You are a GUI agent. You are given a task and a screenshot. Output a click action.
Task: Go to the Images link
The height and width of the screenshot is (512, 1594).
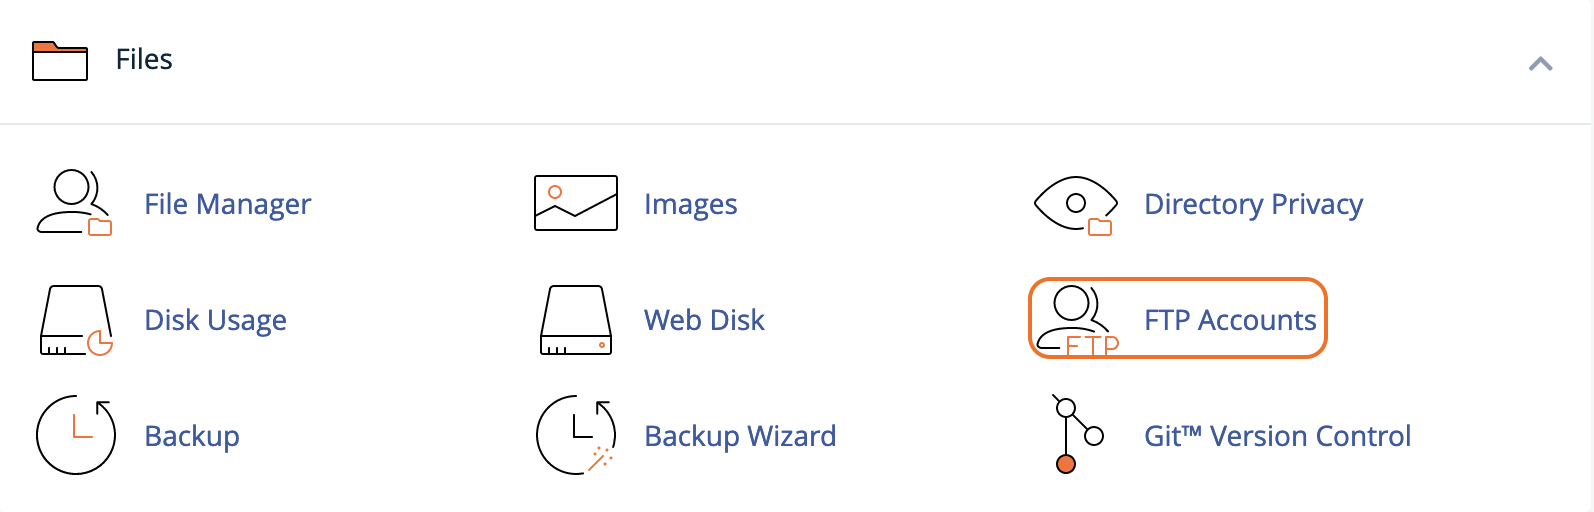pos(691,204)
